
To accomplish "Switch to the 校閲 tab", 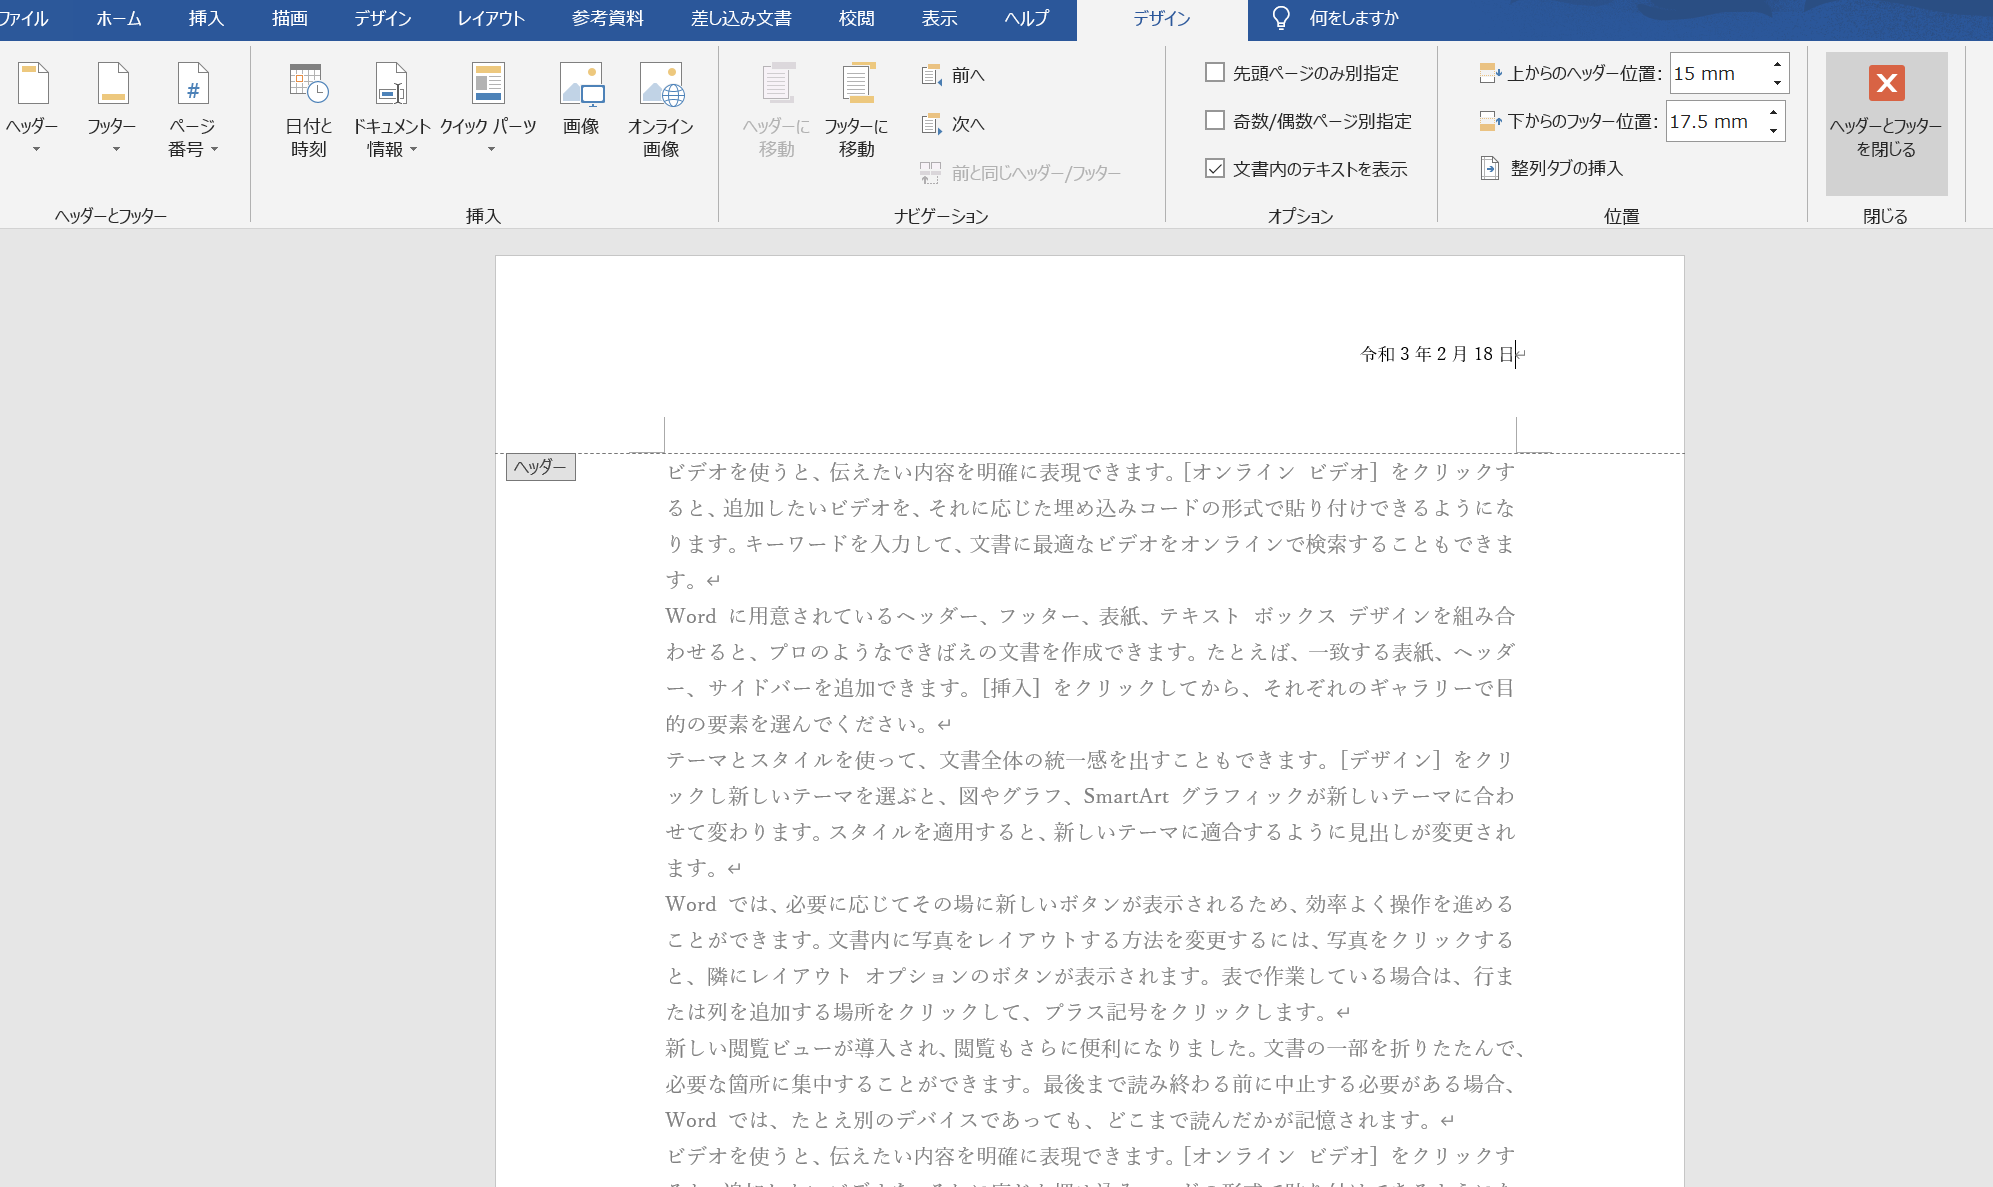I will tap(857, 18).
